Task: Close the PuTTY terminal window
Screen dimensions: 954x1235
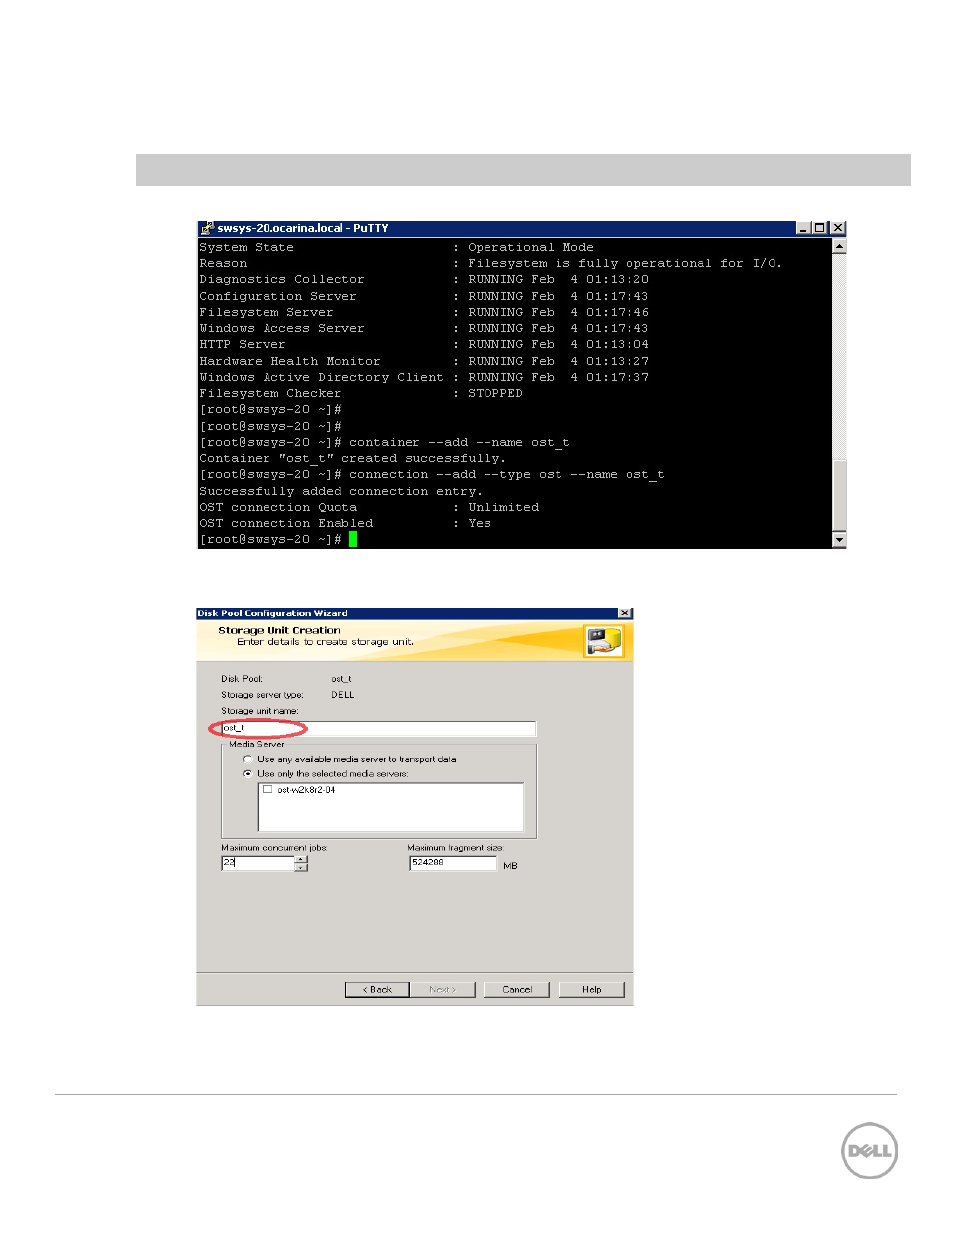Action: pos(838,228)
